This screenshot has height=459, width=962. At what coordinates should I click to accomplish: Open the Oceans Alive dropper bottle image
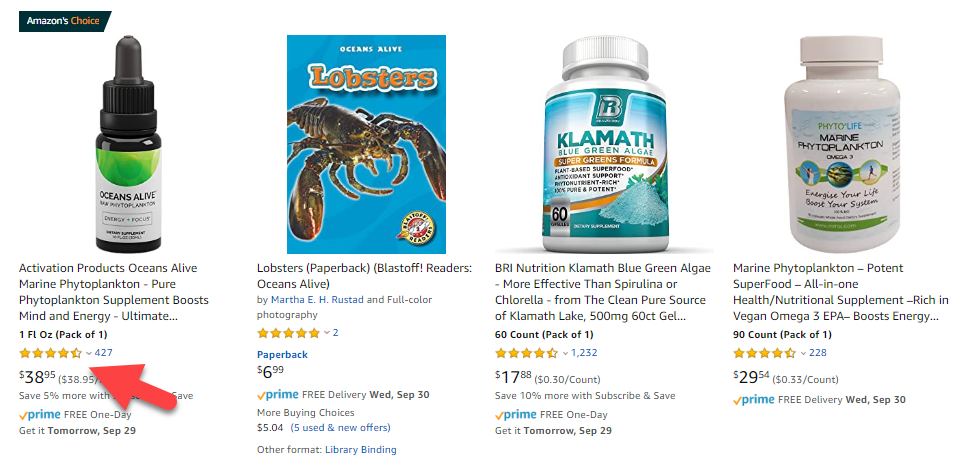[x=128, y=144]
